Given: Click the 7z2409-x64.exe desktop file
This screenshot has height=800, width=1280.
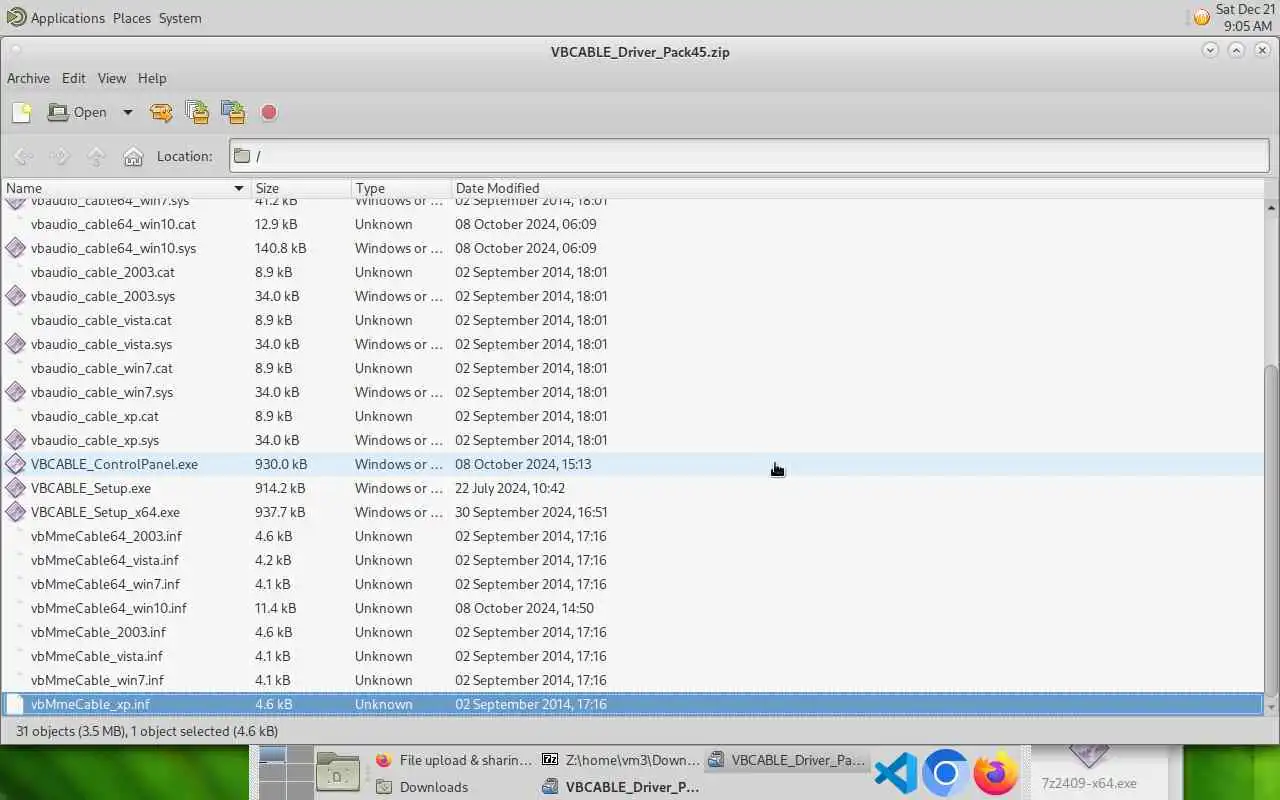Looking at the screenshot, I should [x=1089, y=772].
